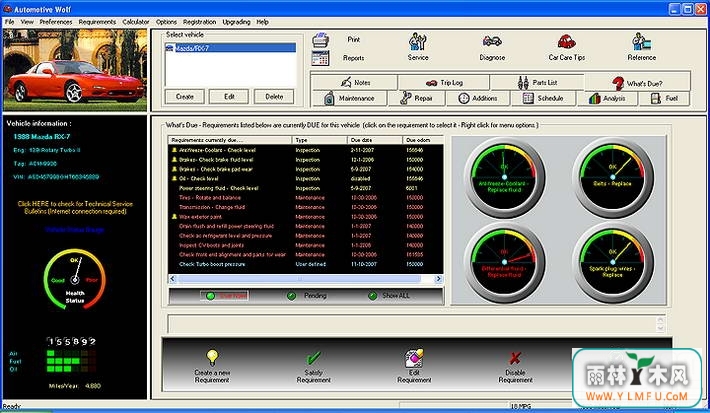
Task: Click the 155892 odometer reading
Action: pos(72,341)
